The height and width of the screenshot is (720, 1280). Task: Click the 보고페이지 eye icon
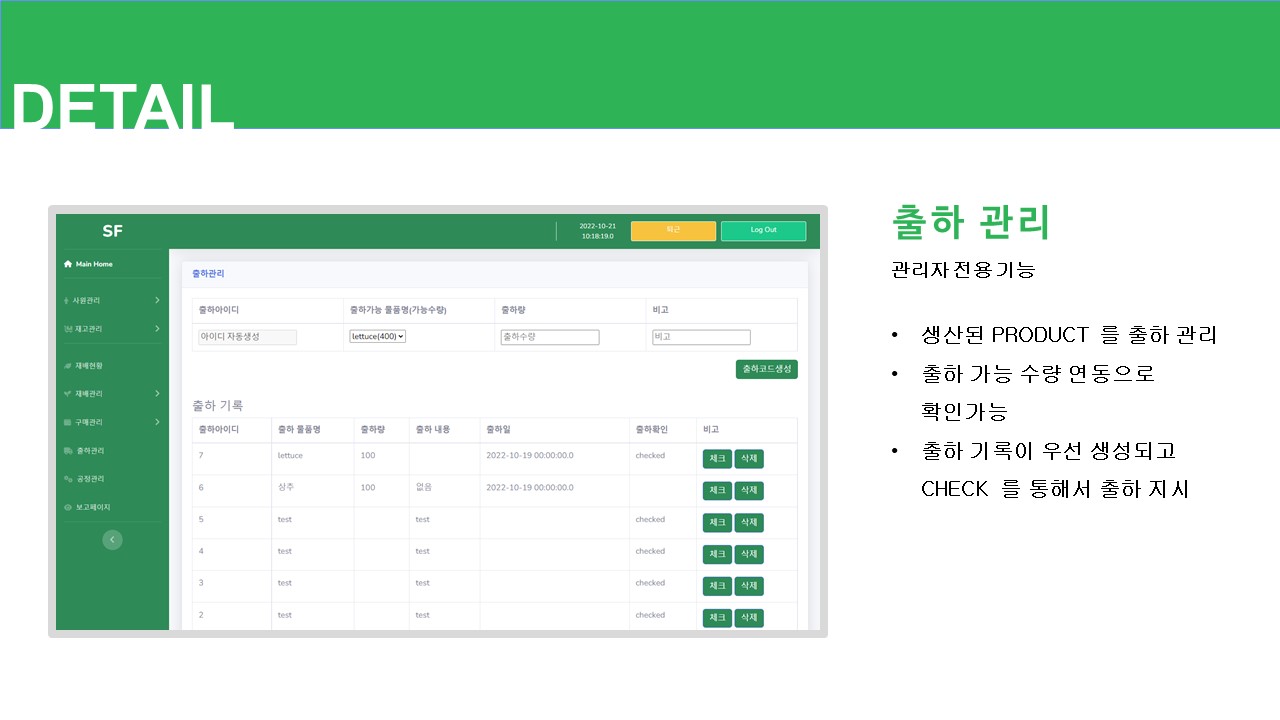[67, 507]
